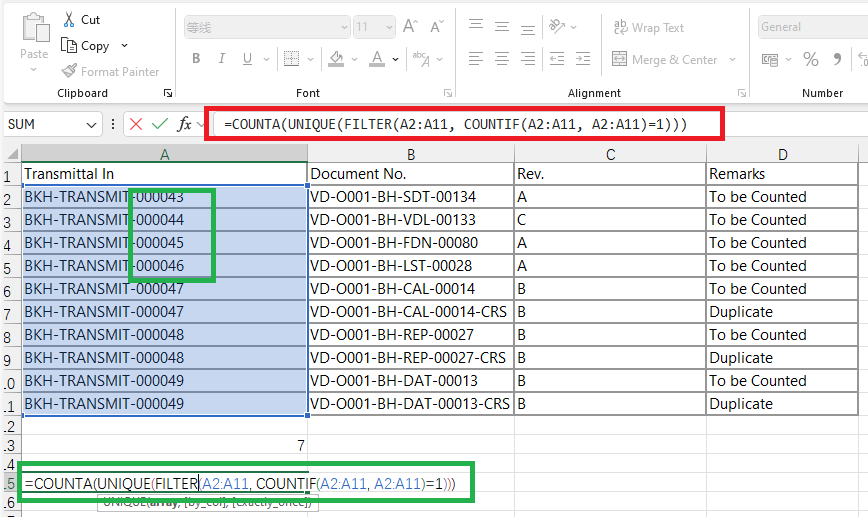The width and height of the screenshot is (868, 517).
Task: Toggle Bold formatting
Action: 196,59
